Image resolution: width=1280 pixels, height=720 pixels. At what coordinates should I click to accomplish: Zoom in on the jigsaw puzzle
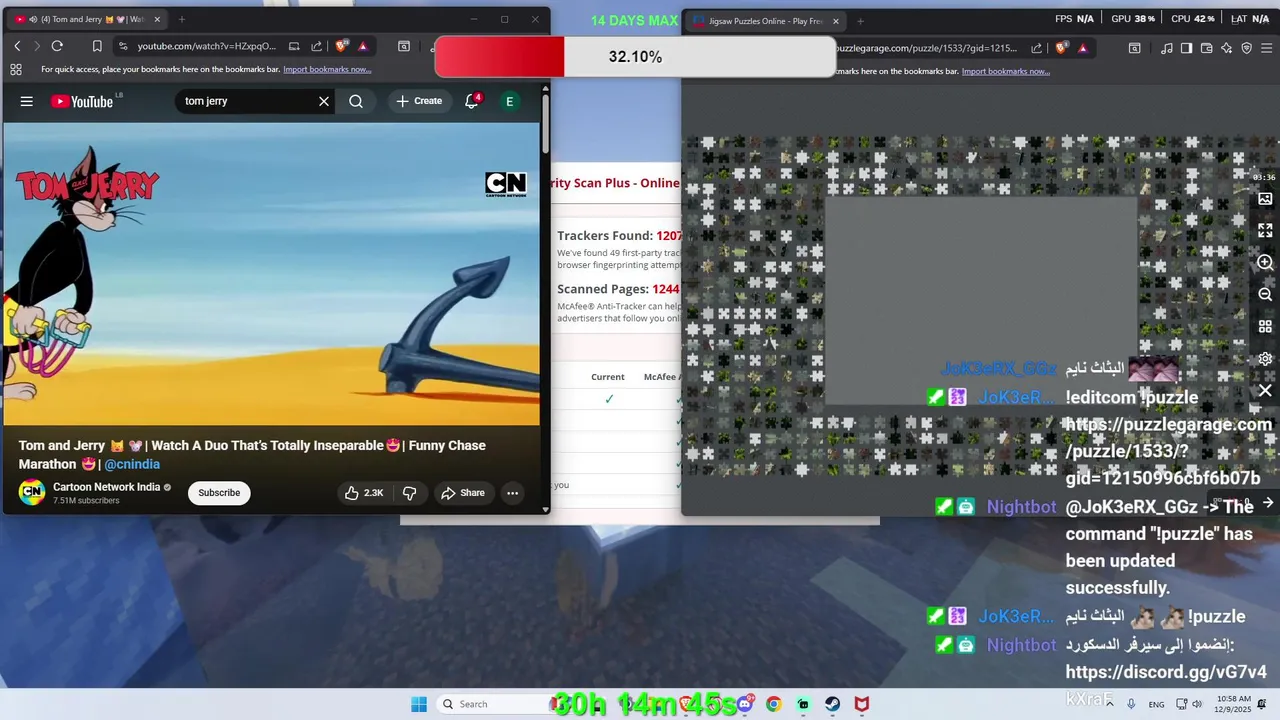coord(1265,262)
